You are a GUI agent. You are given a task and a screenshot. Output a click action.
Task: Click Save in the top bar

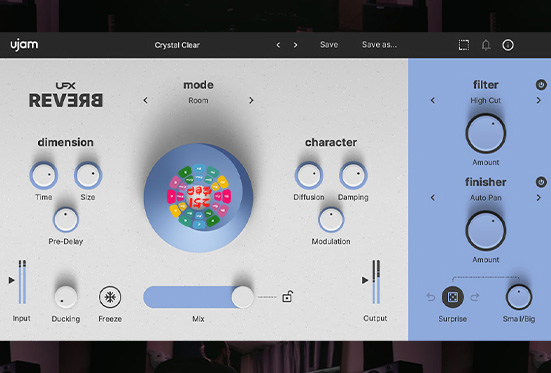(329, 45)
